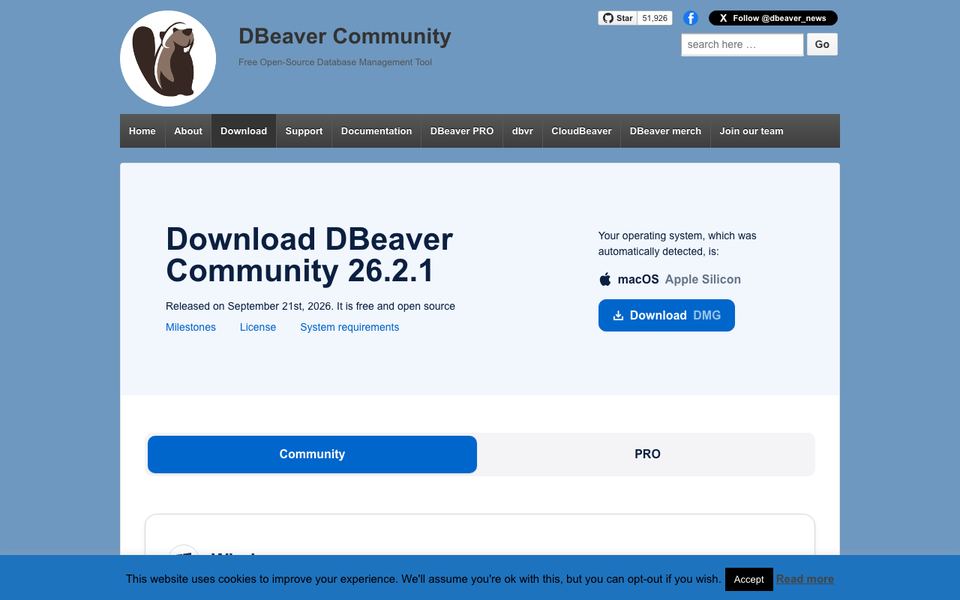Open the DBeaver merch menu item
This screenshot has height=600, width=960.
666,131
